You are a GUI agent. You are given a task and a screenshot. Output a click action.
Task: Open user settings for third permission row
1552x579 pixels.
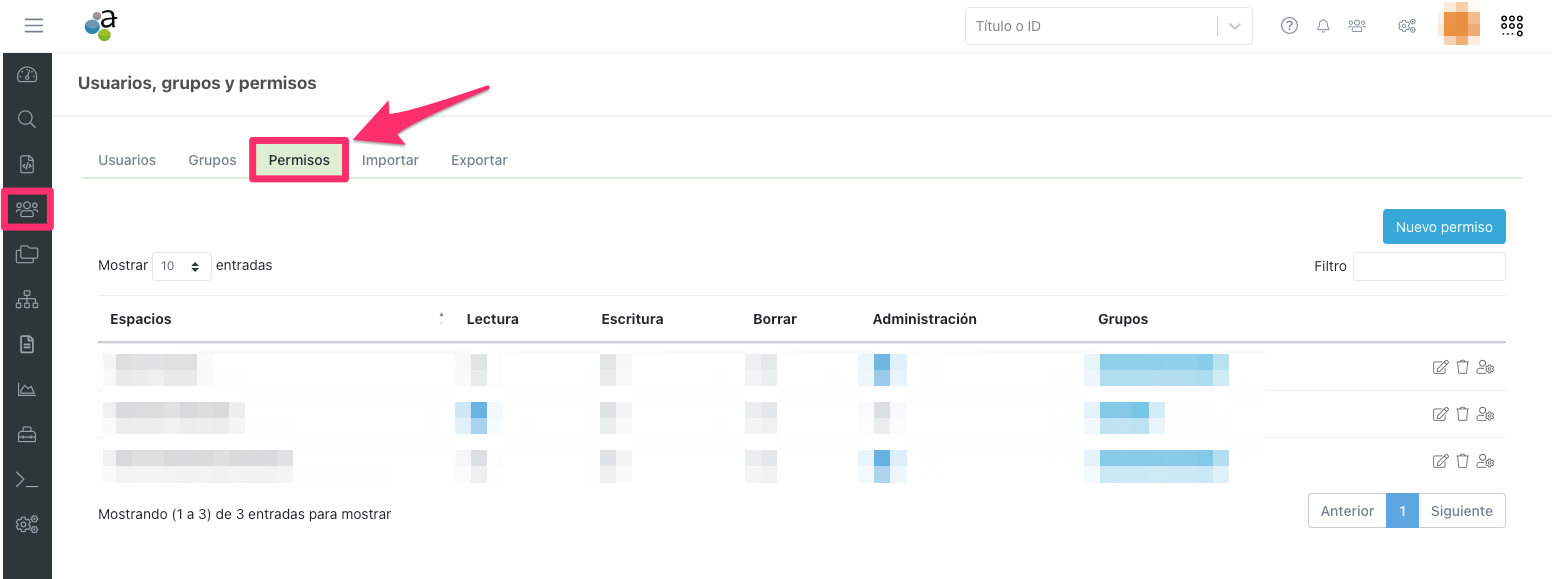(1485, 461)
